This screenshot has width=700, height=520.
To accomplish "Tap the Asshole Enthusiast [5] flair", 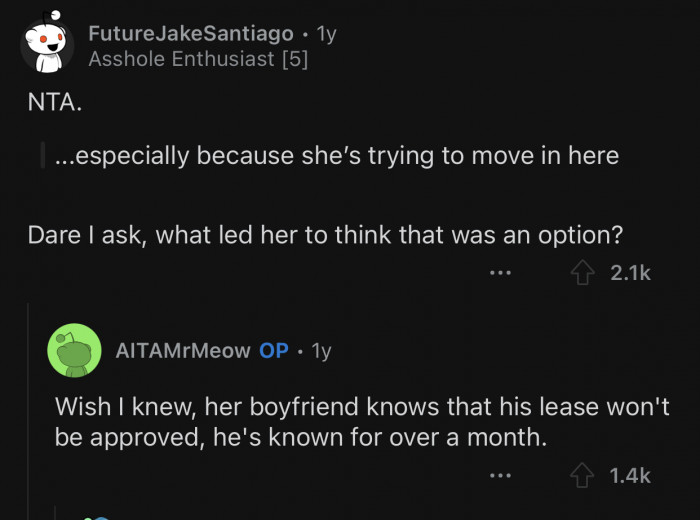I will click(x=198, y=59).
